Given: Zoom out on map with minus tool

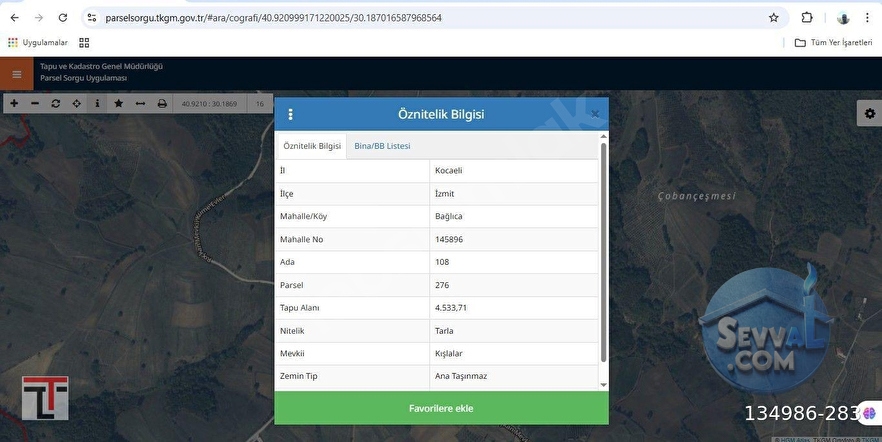Looking at the screenshot, I should click(x=35, y=103).
